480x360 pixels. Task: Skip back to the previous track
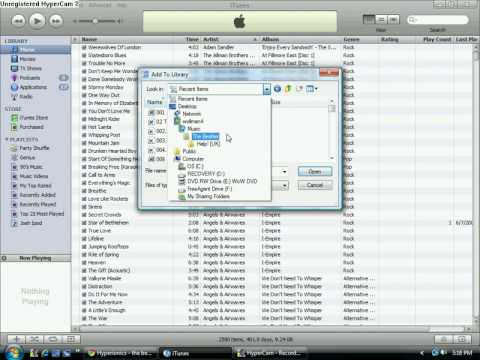tap(18, 21)
